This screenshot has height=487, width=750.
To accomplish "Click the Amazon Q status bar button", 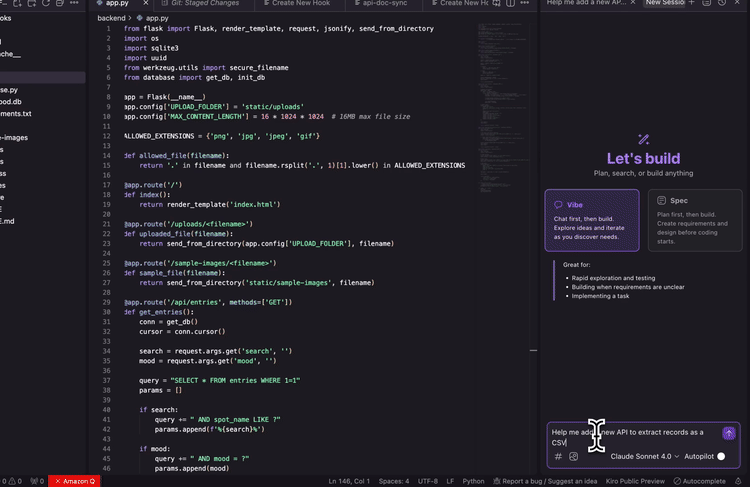I will coord(75,481).
